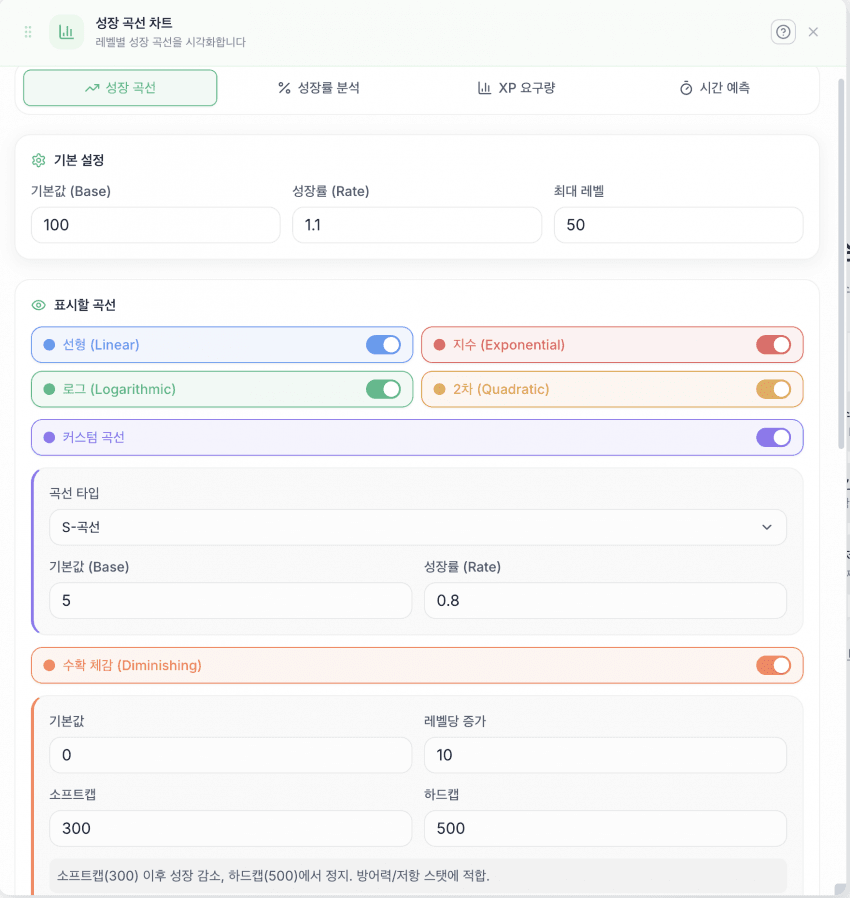The image size is (850, 898).
Task: Open the 성장률 분석 tab
Action: 318,88
